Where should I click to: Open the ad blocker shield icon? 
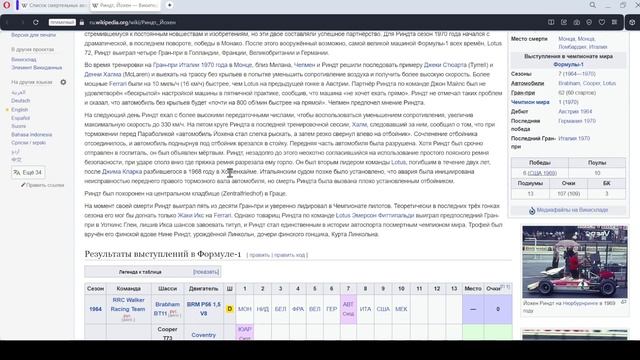(x=589, y=22)
